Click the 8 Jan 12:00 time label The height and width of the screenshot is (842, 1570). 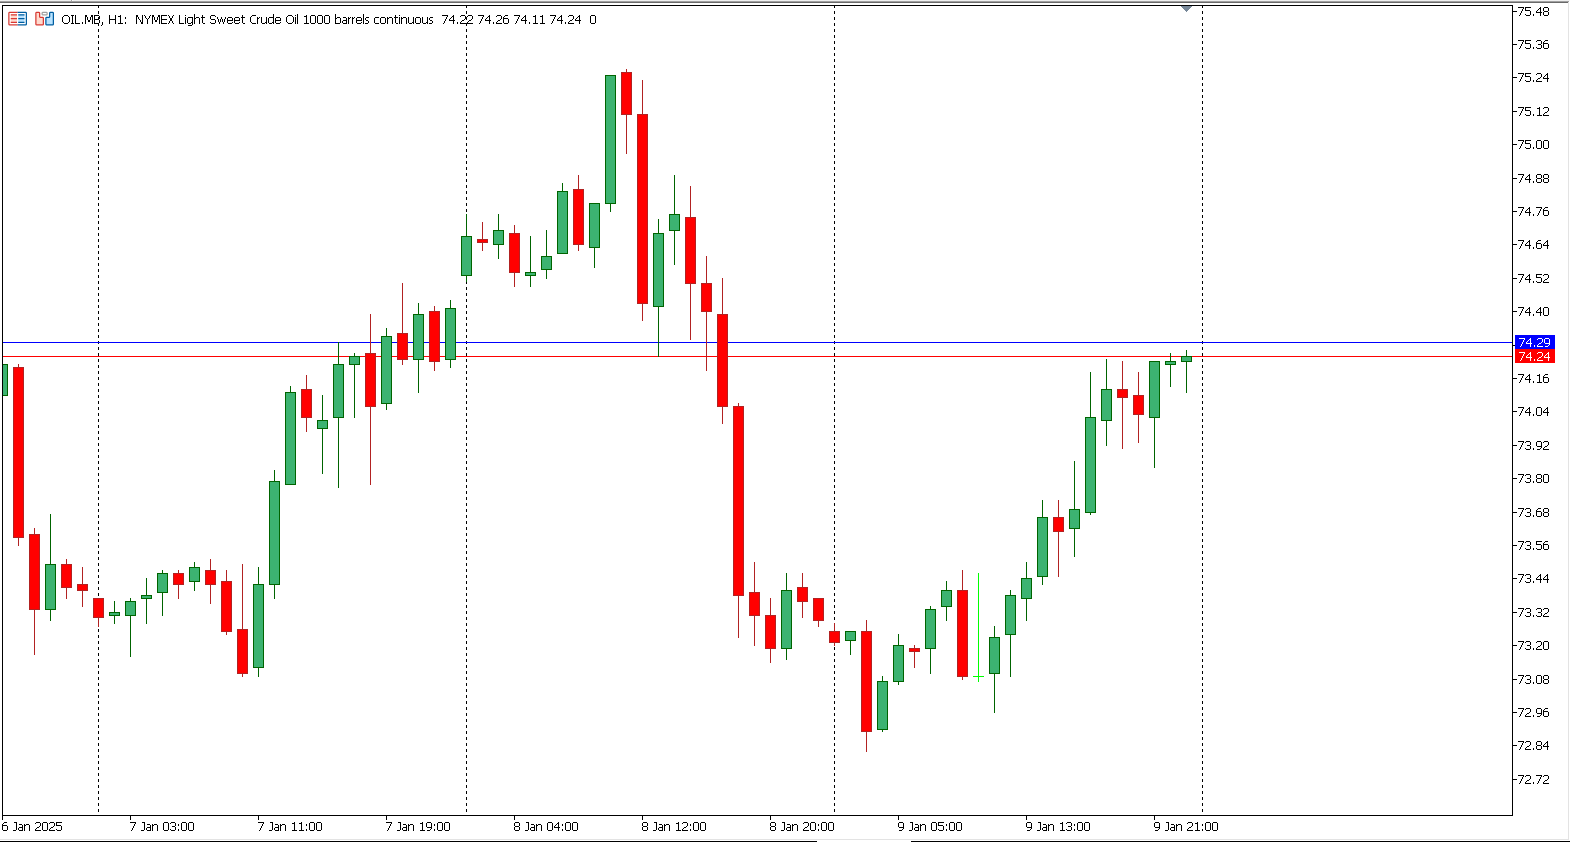click(x=674, y=826)
